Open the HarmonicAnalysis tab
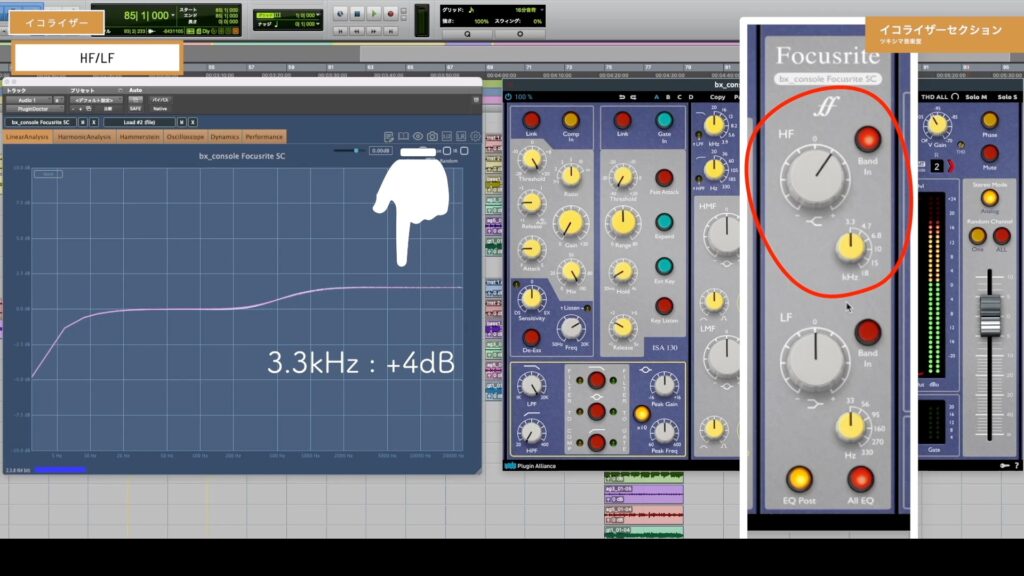The height and width of the screenshot is (576, 1024). pyautogui.click(x=84, y=137)
